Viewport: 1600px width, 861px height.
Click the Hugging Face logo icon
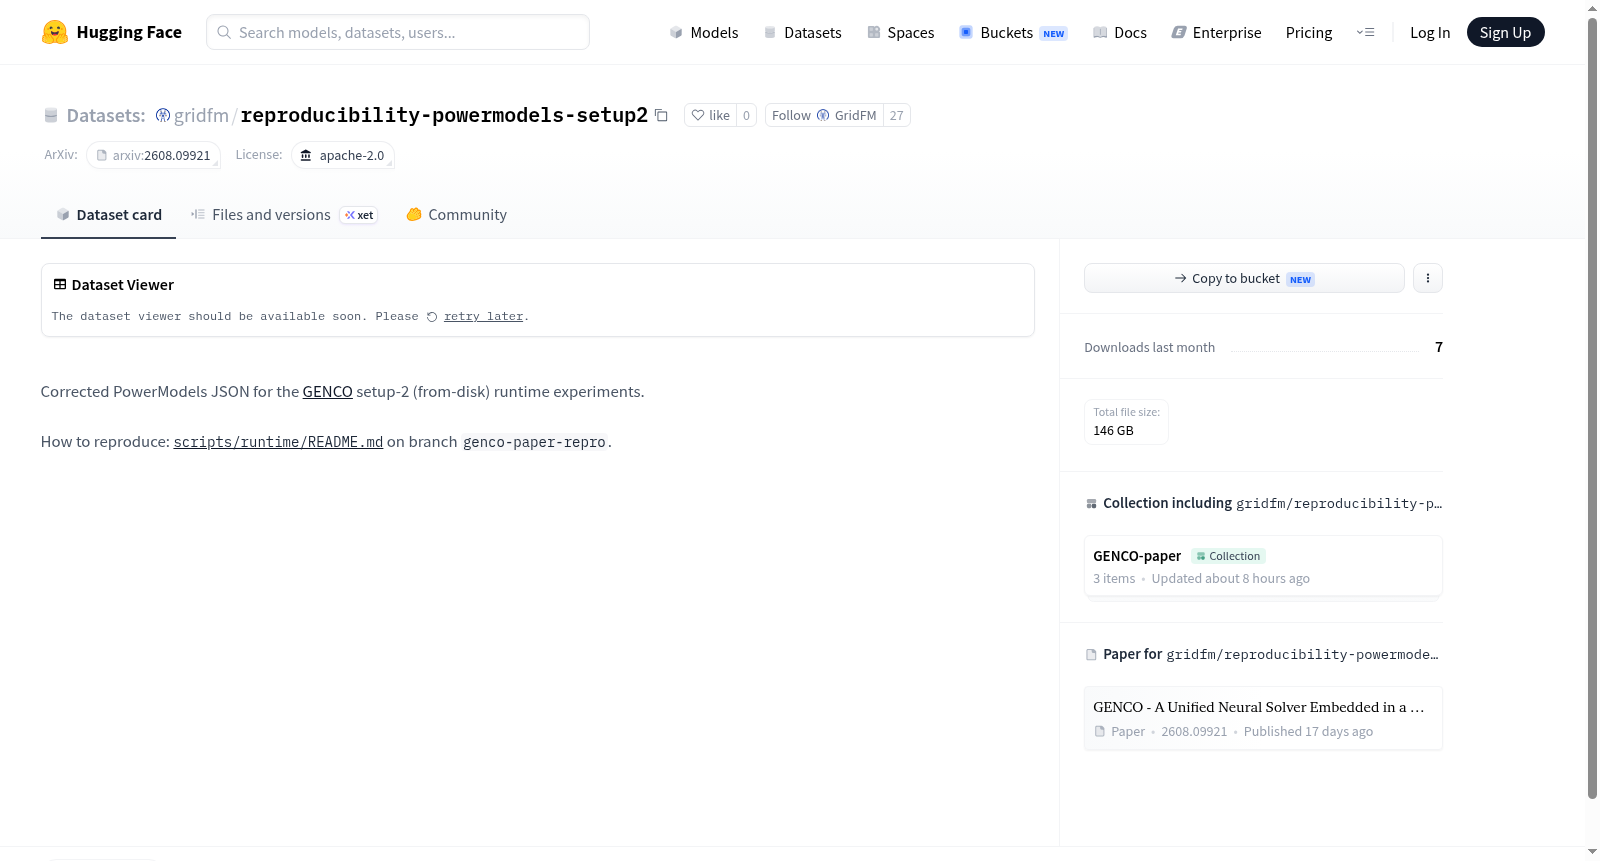55,32
